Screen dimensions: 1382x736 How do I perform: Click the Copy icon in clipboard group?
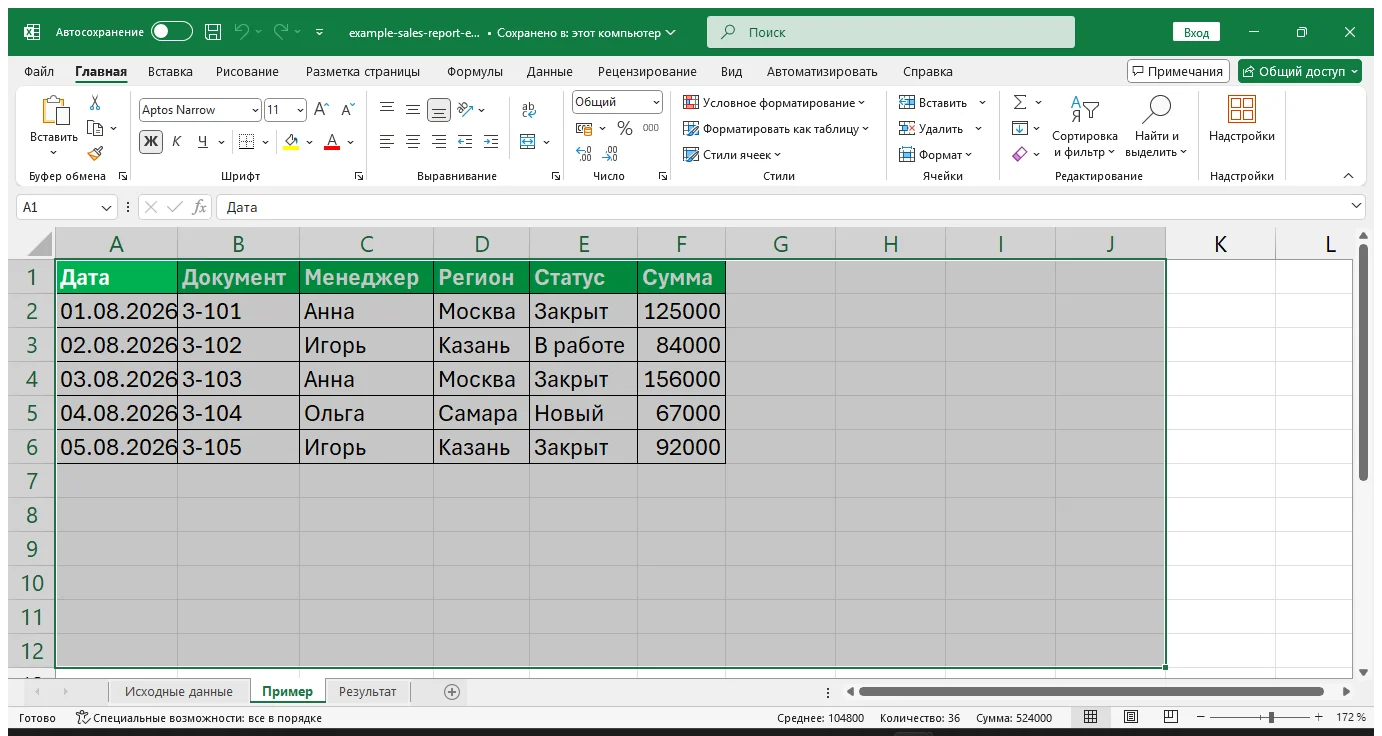tap(96, 128)
